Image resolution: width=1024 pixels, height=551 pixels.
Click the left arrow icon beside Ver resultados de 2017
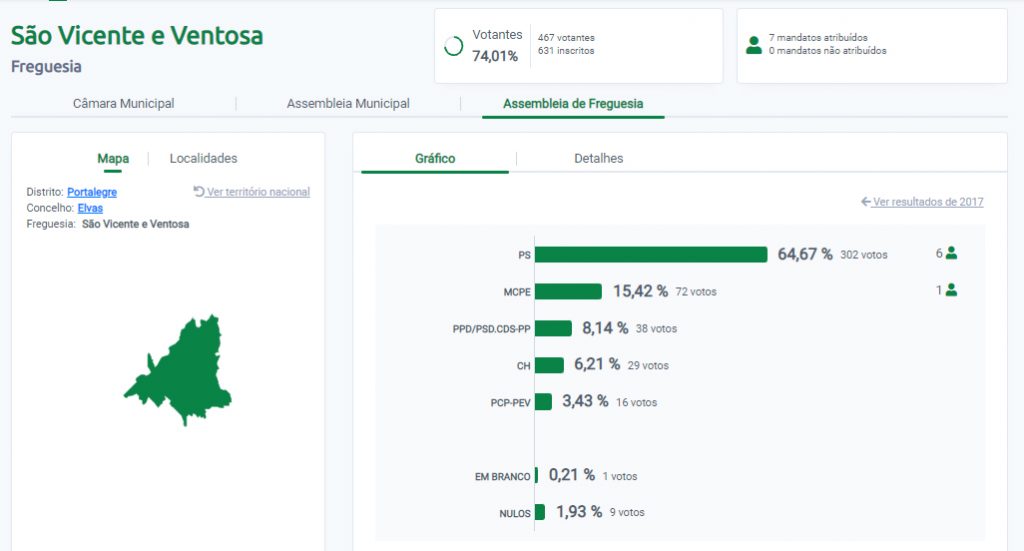(x=866, y=202)
